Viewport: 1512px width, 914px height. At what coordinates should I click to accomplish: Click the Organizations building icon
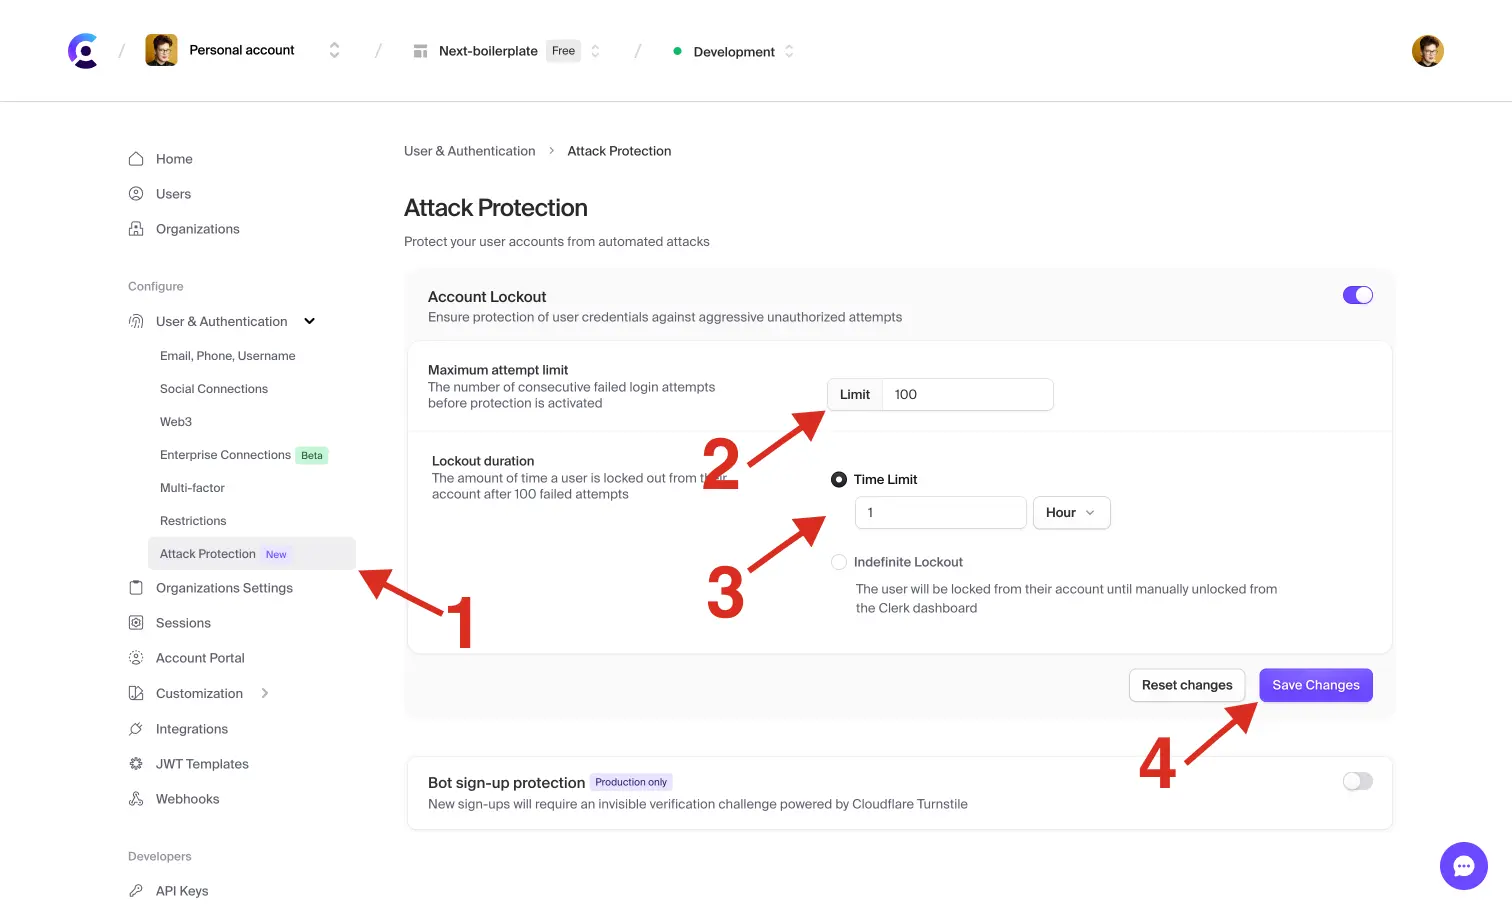coord(136,229)
